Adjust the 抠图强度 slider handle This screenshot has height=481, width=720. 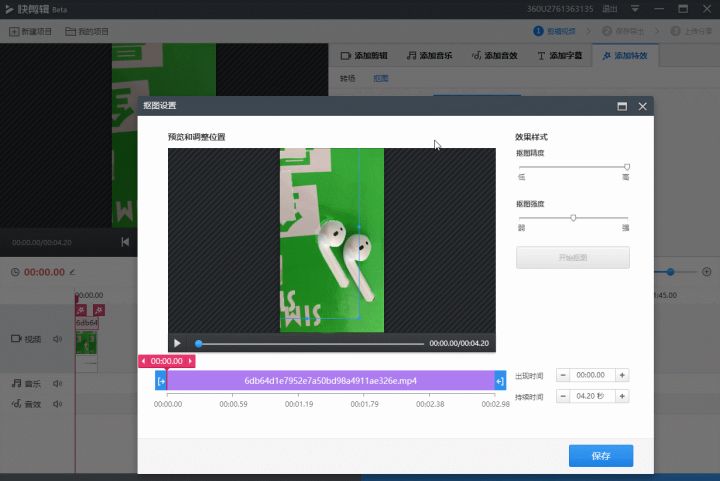[x=573, y=218]
